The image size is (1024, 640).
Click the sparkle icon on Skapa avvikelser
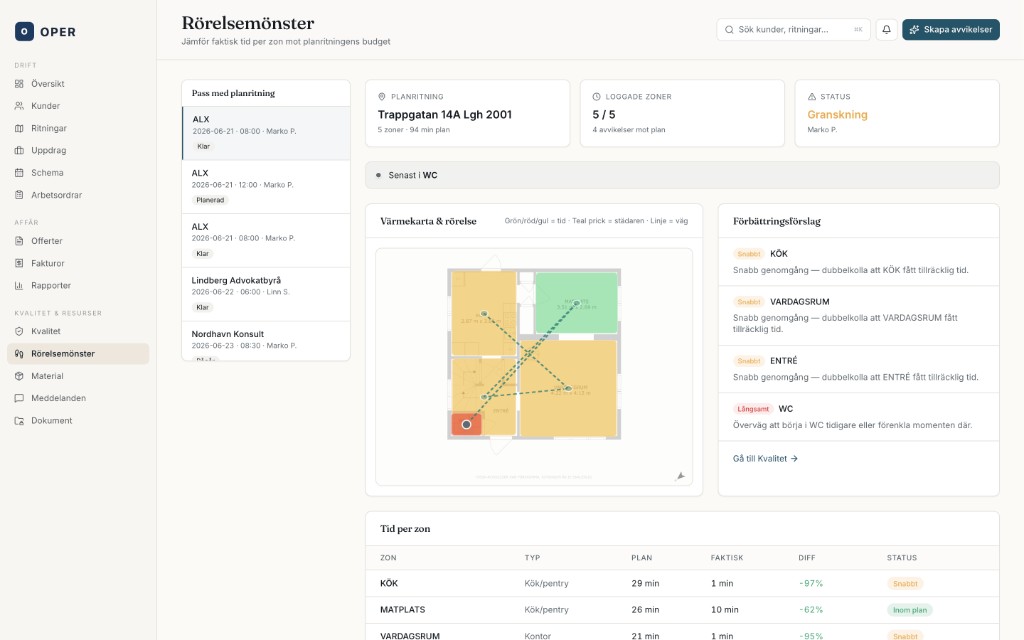pyautogui.click(x=914, y=29)
